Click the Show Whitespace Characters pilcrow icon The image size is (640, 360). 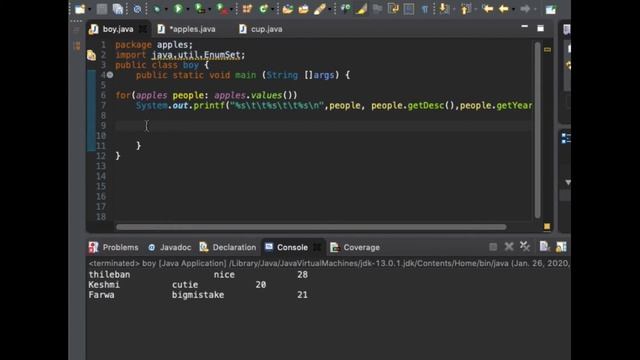(424, 9)
